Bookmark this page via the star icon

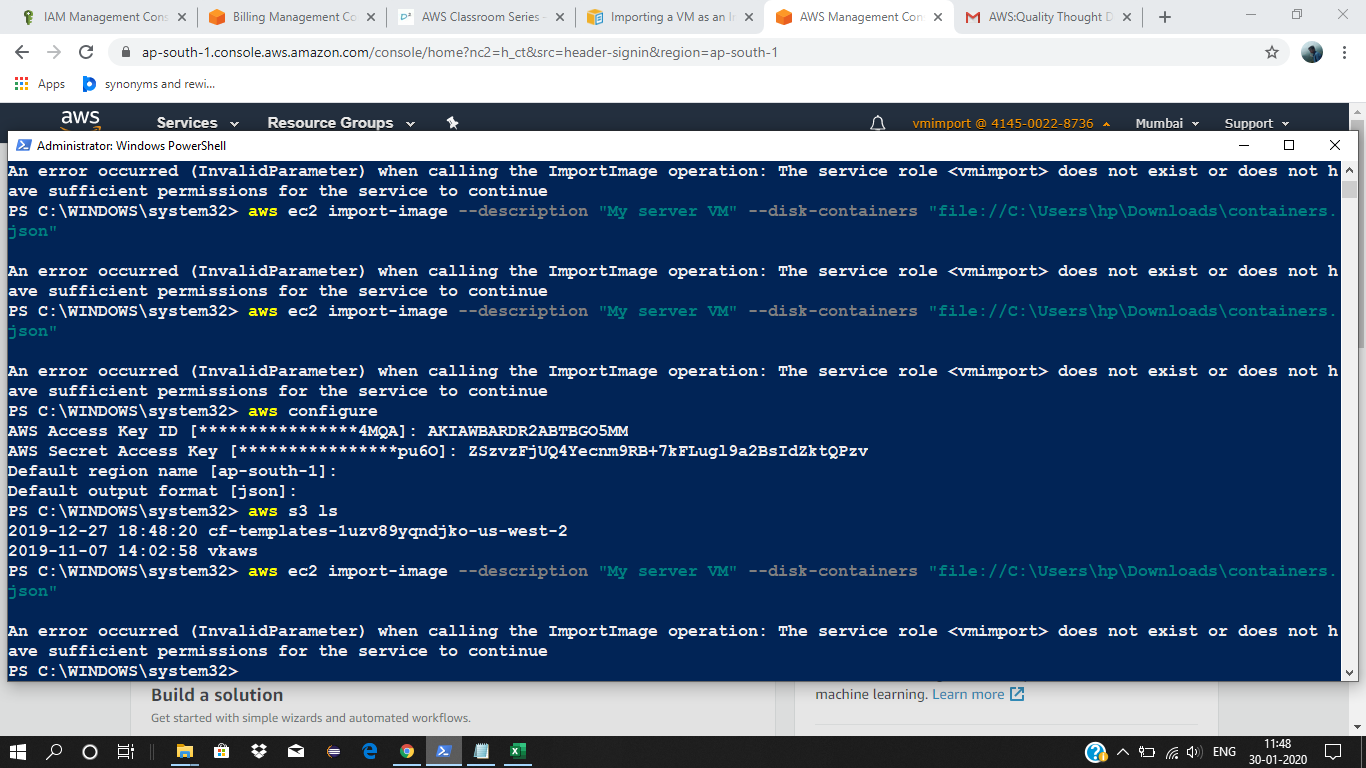[x=1270, y=52]
